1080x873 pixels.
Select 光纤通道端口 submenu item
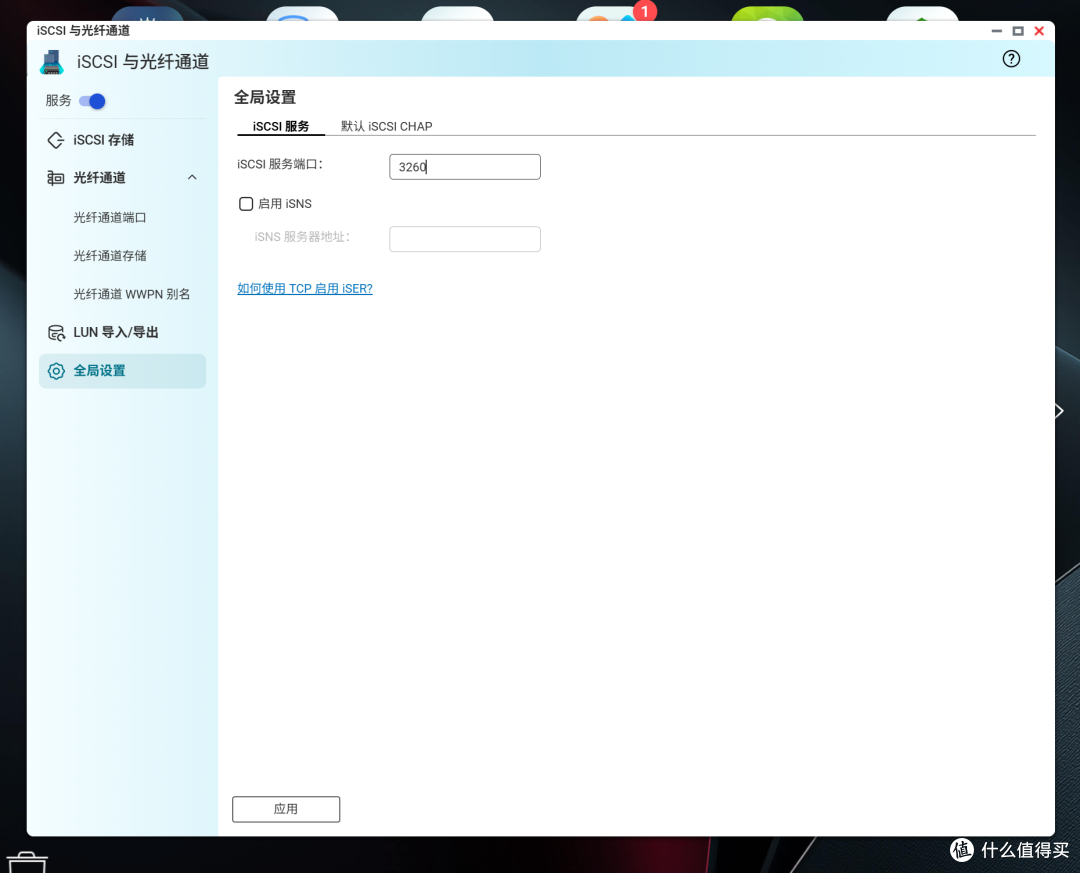[110, 218]
